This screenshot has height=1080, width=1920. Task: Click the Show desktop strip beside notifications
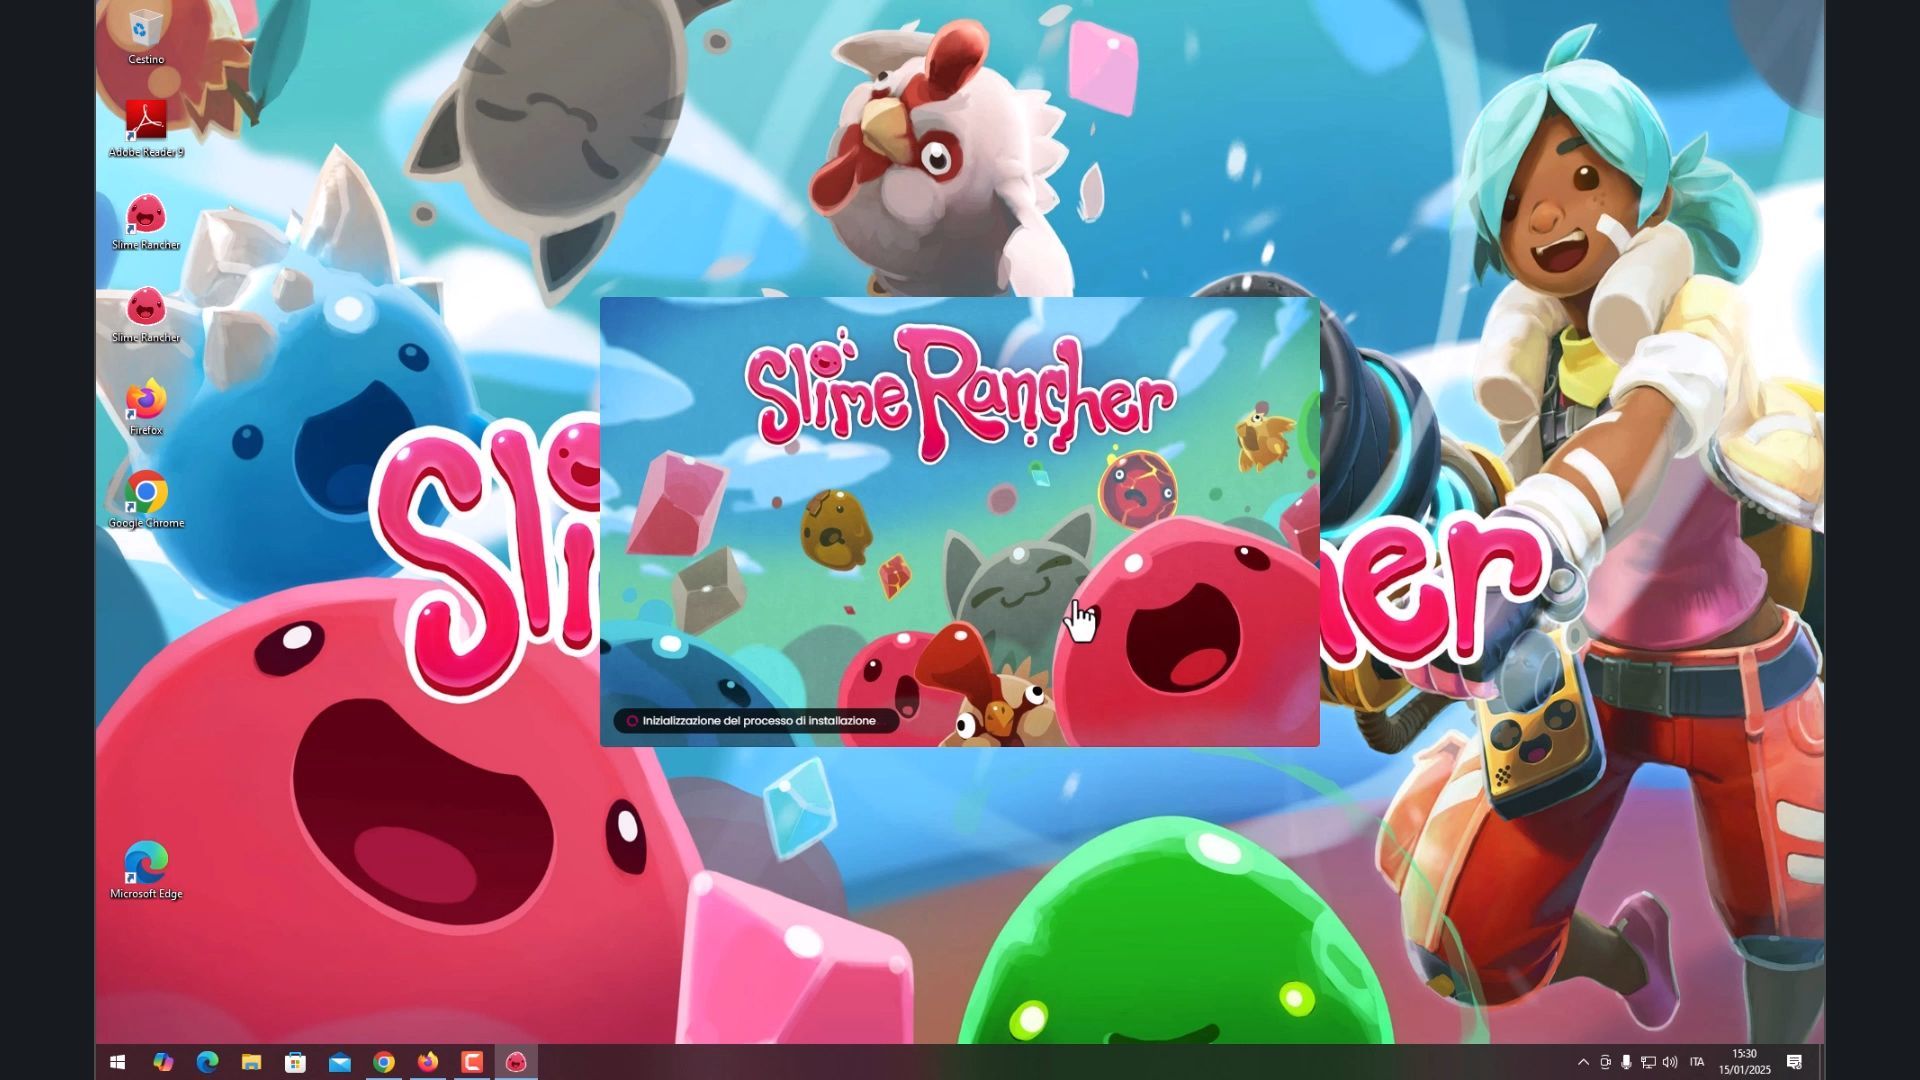click(1820, 1062)
